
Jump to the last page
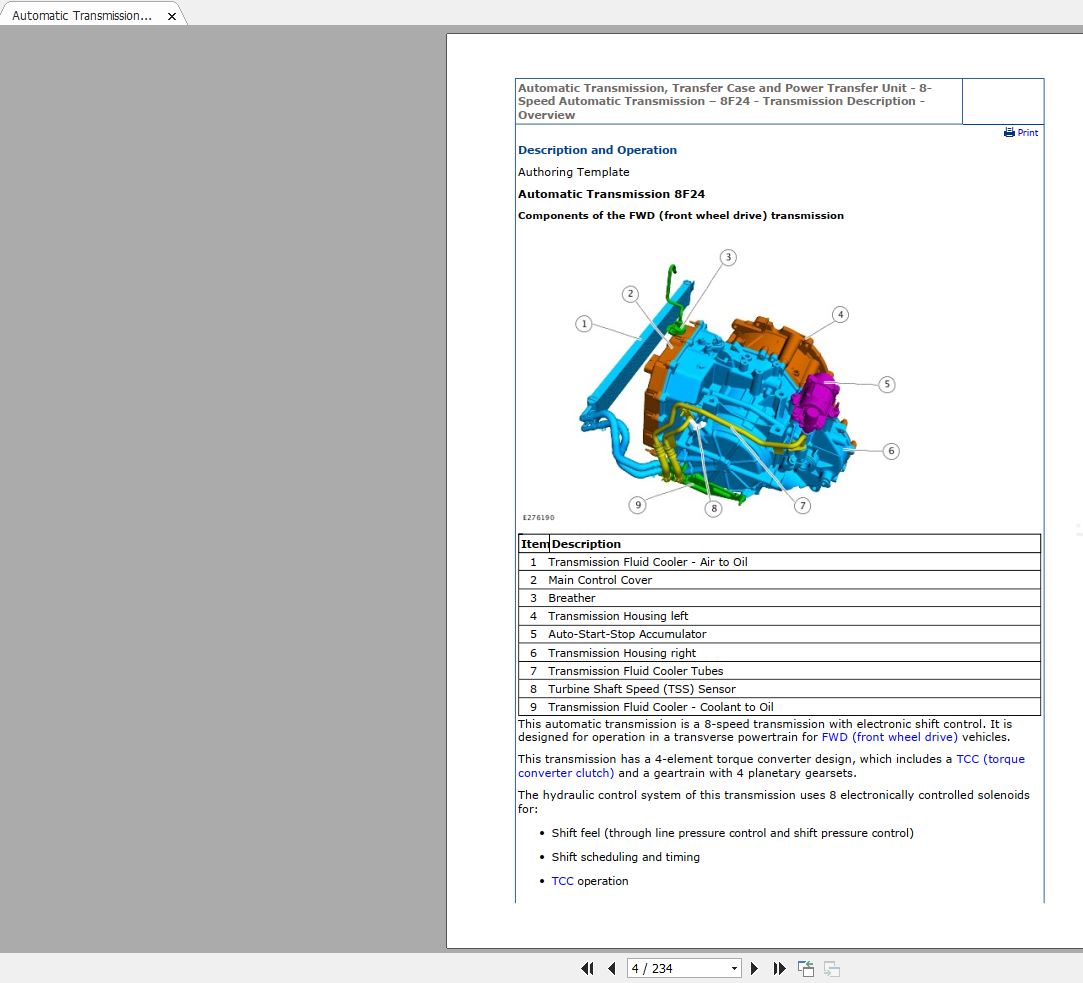tap(779, 968)
